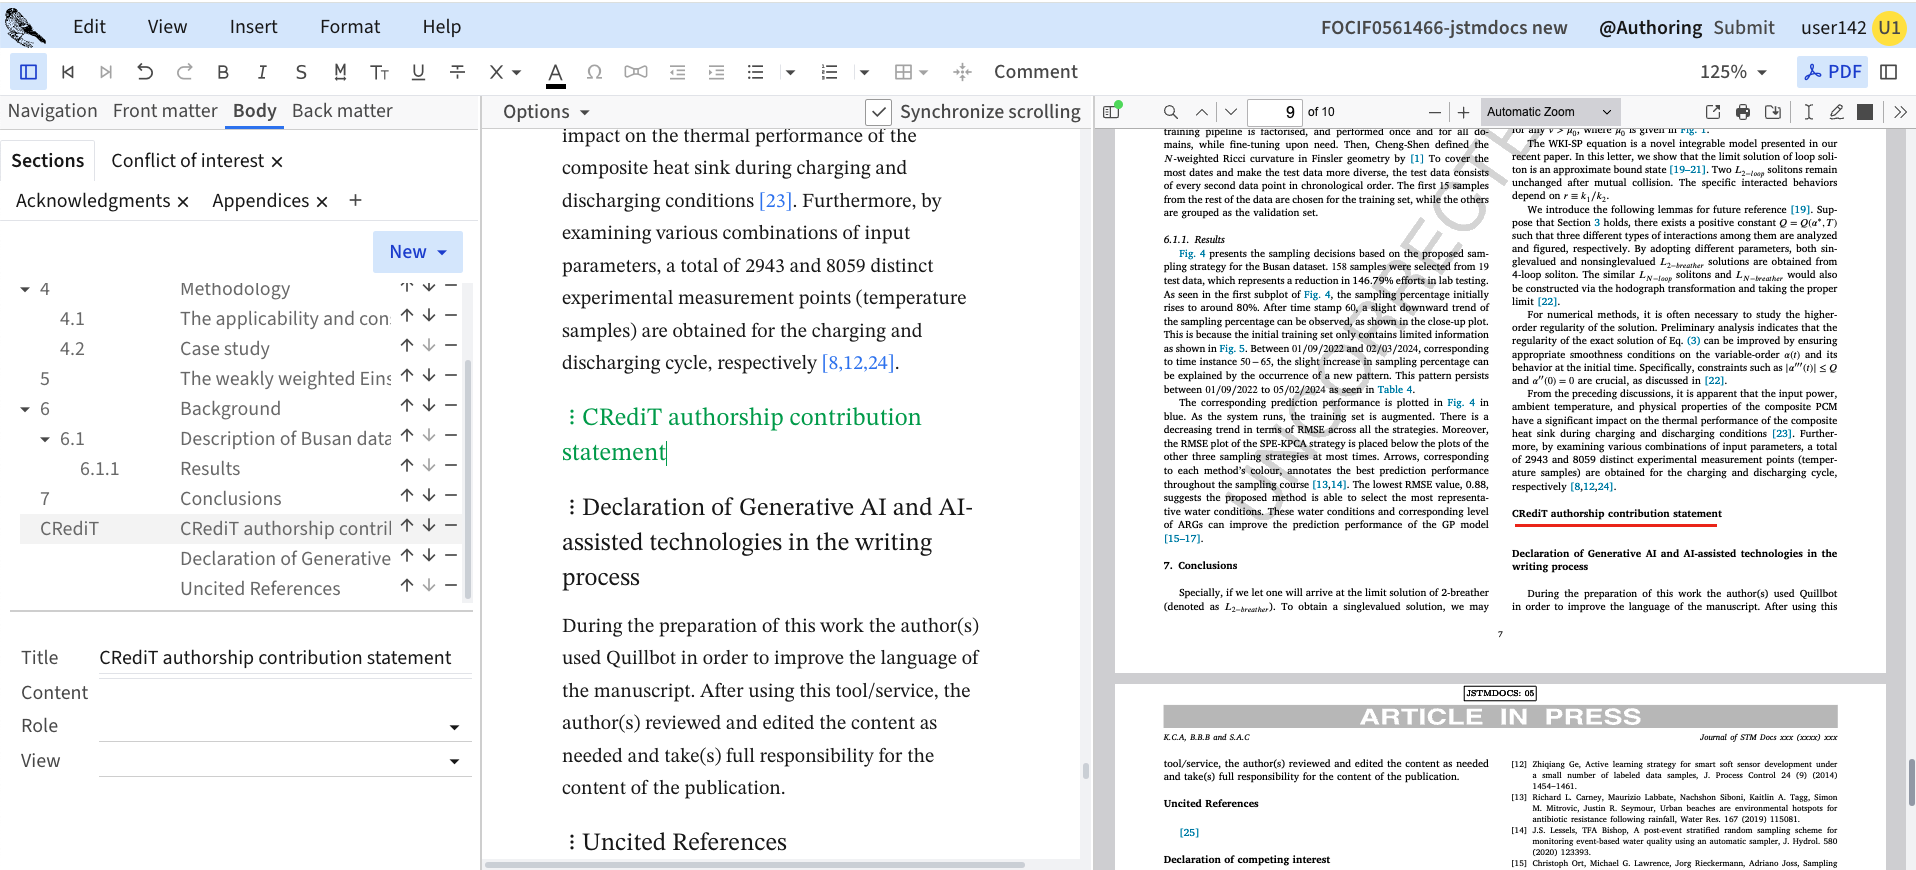
Task: Click the PDF viewer search magnifier
Action: 1170,112
